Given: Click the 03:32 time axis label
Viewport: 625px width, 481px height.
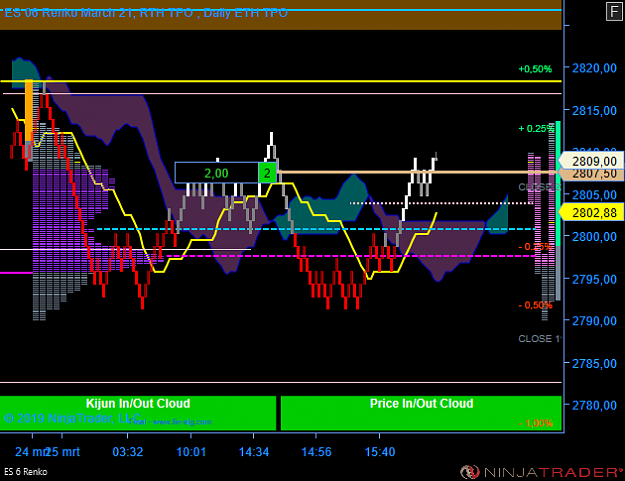Looking at the screenshot, I should tap(128, 452).
